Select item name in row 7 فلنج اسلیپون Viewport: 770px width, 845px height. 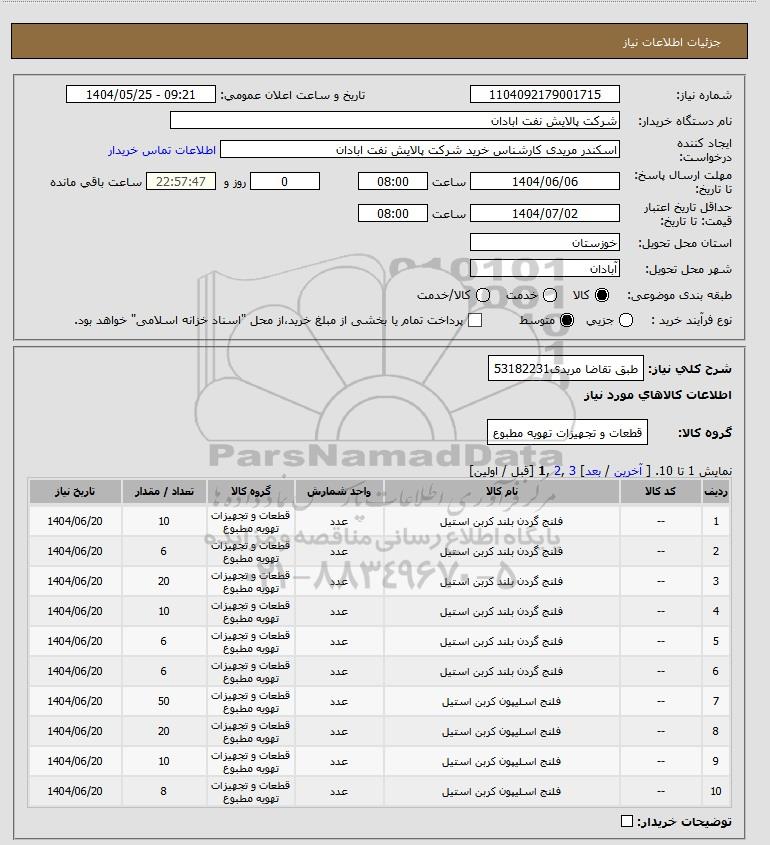coord(502,702)
